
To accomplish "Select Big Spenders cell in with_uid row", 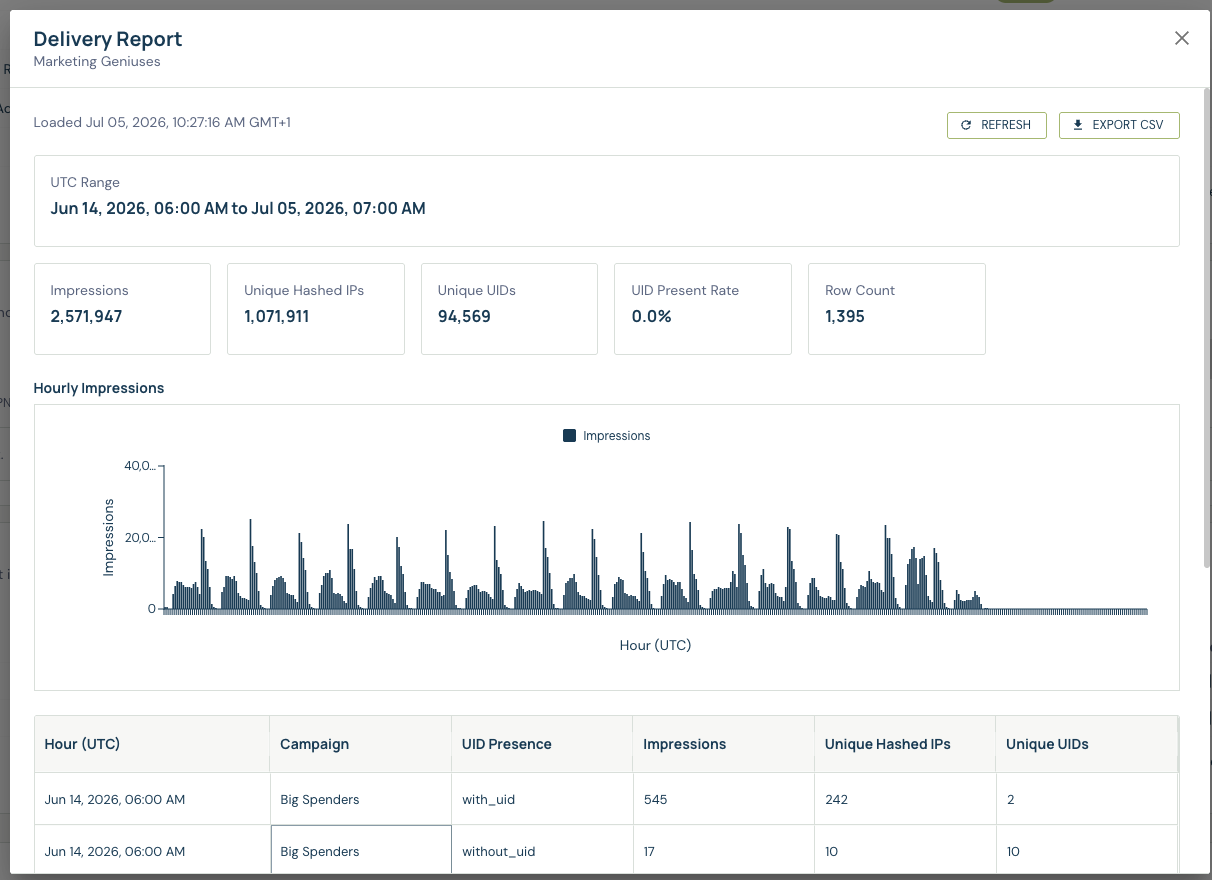I will click(360, 799).
